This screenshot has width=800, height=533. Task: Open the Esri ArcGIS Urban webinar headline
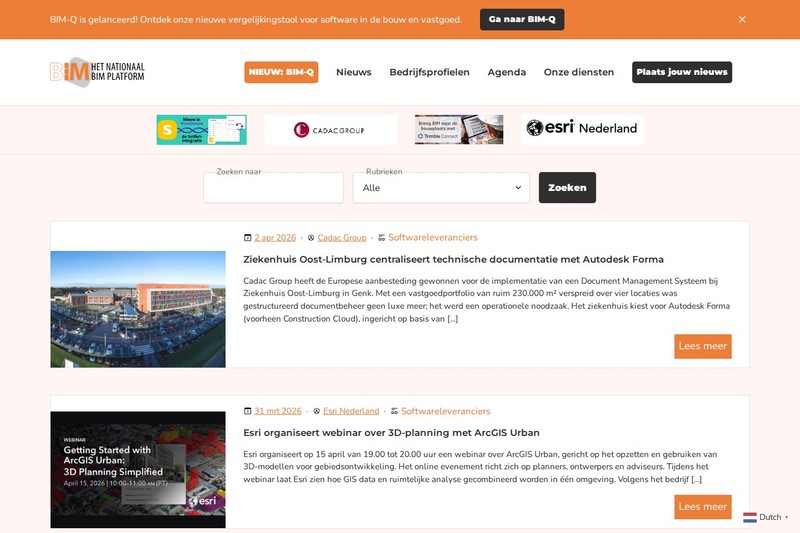[391, 433]
